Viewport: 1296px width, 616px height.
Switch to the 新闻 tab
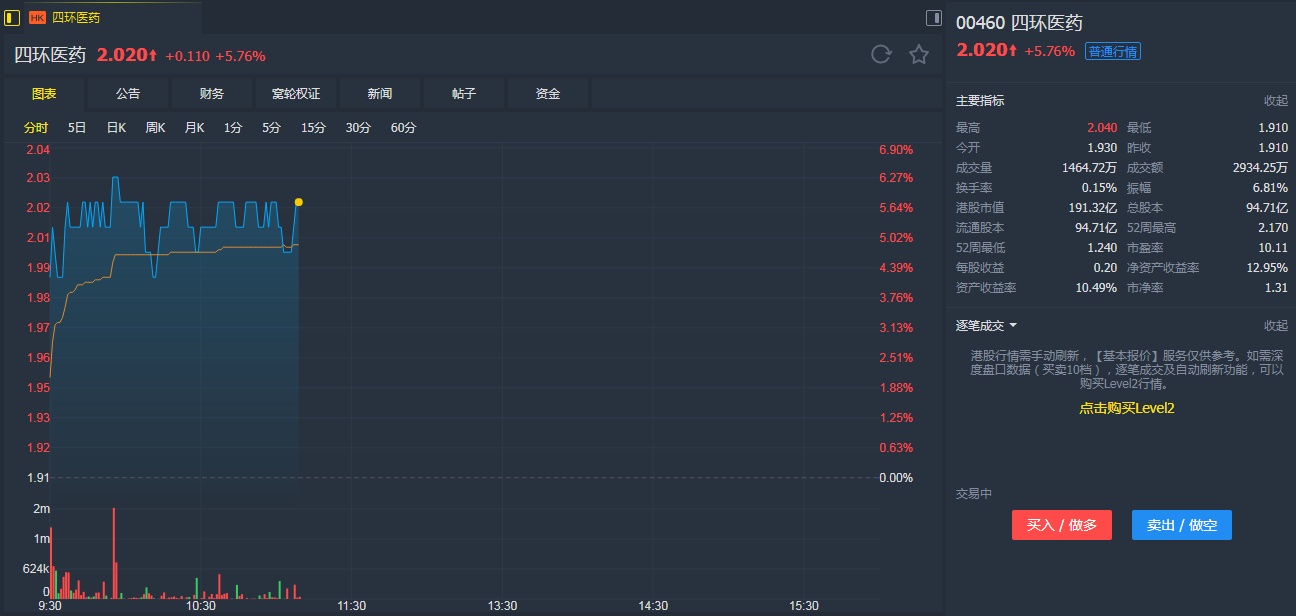[380, 94]
